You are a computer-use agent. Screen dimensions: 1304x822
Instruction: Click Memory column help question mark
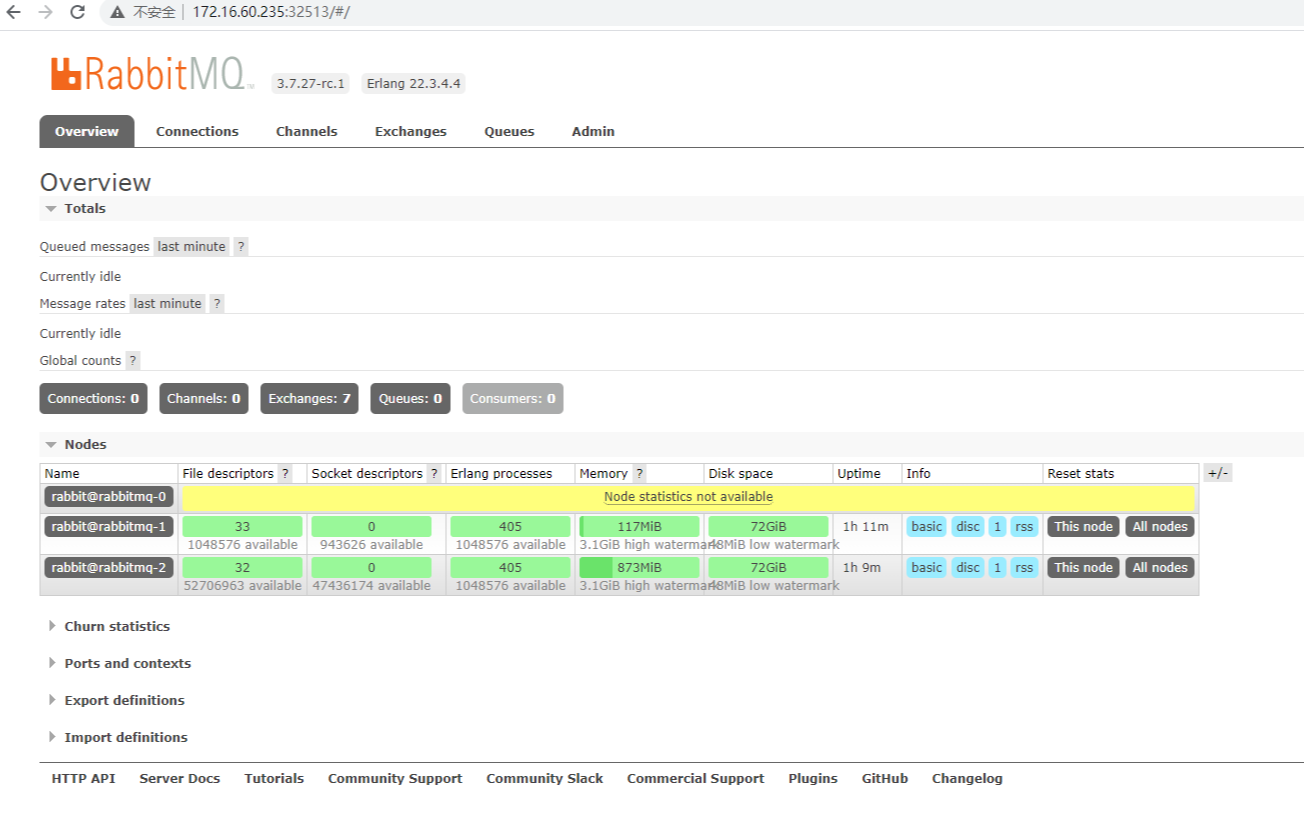coord(639,474)
